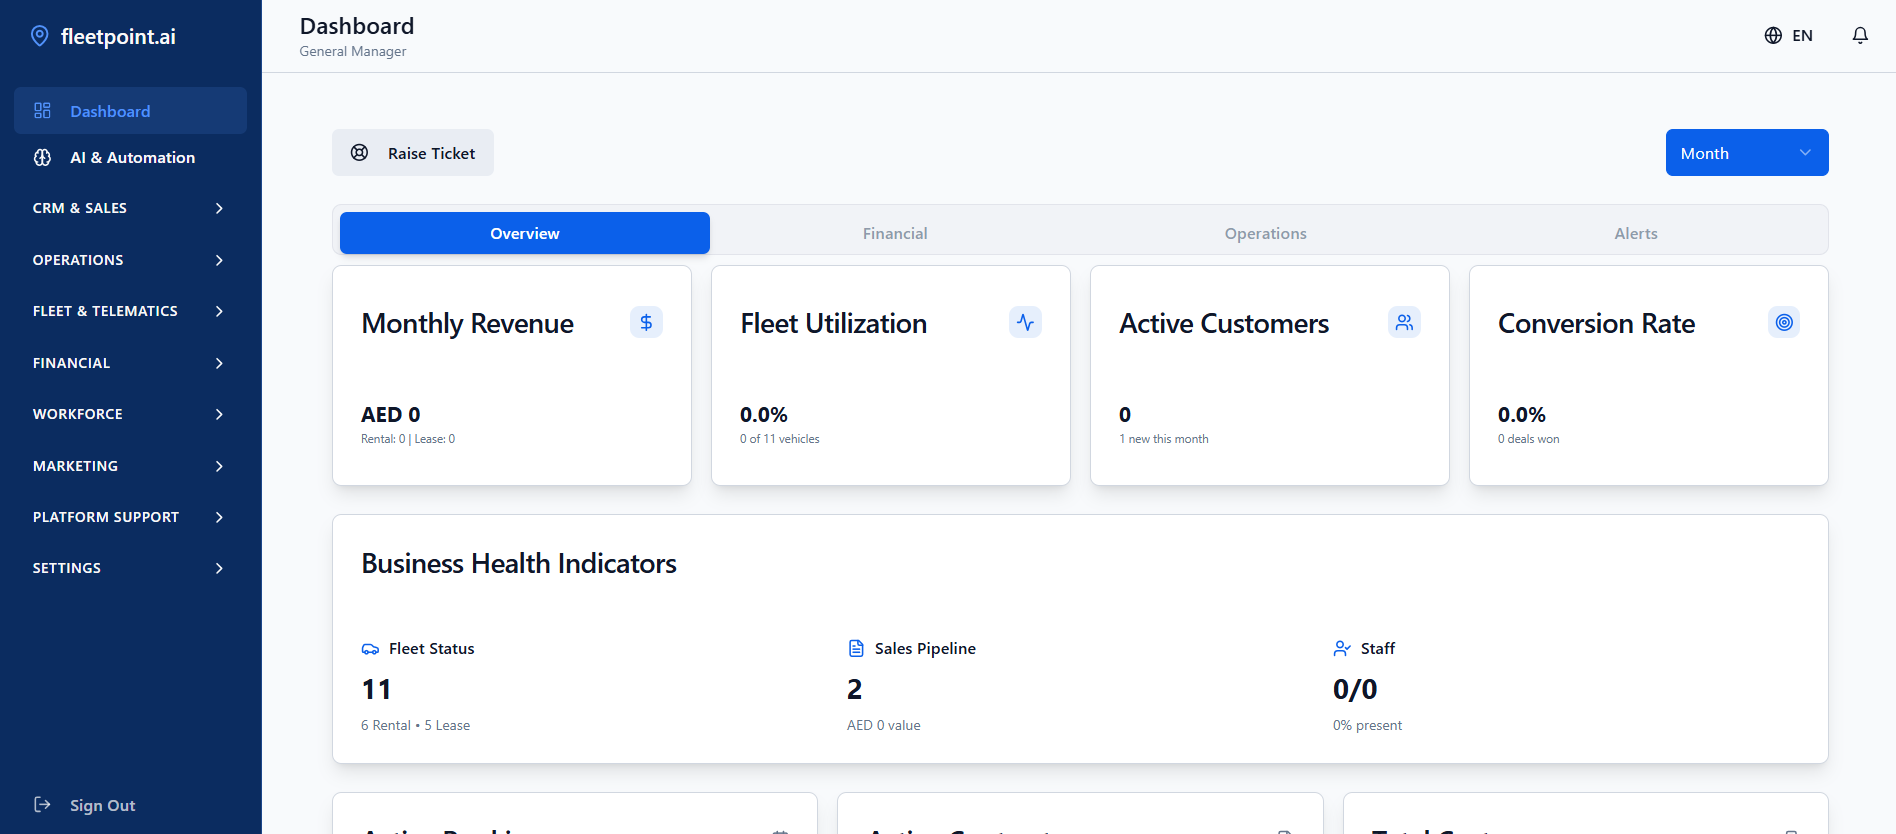Image resolution: width=1896 pixels, height=834 pixels.
Task: Click the Sign Out arrow icon
Action: [x=42, y=805]
